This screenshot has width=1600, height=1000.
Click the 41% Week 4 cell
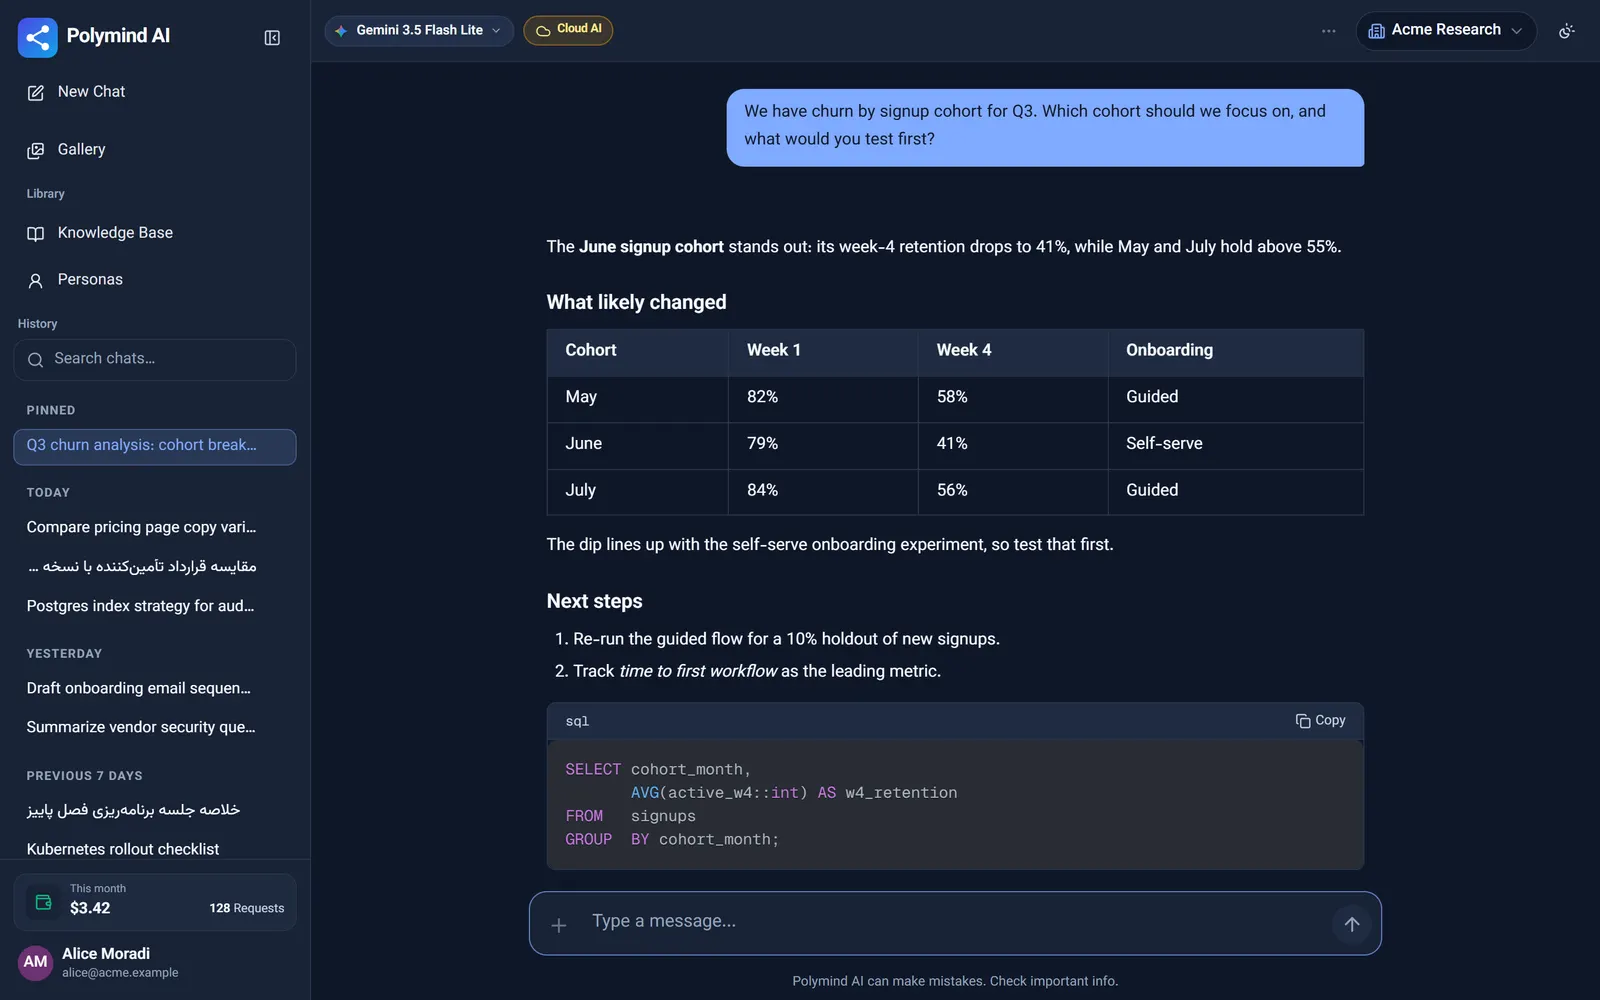(1013, 444)
